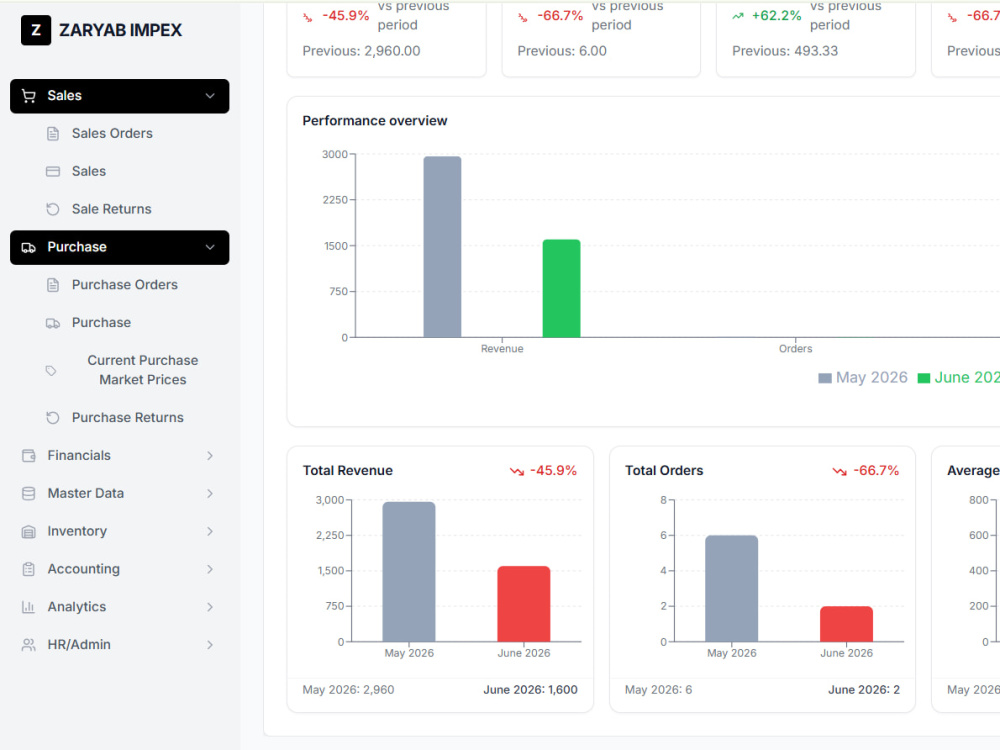Click the Inventory warehouse icon
The image size is (1000, 750).
[29, 531]
